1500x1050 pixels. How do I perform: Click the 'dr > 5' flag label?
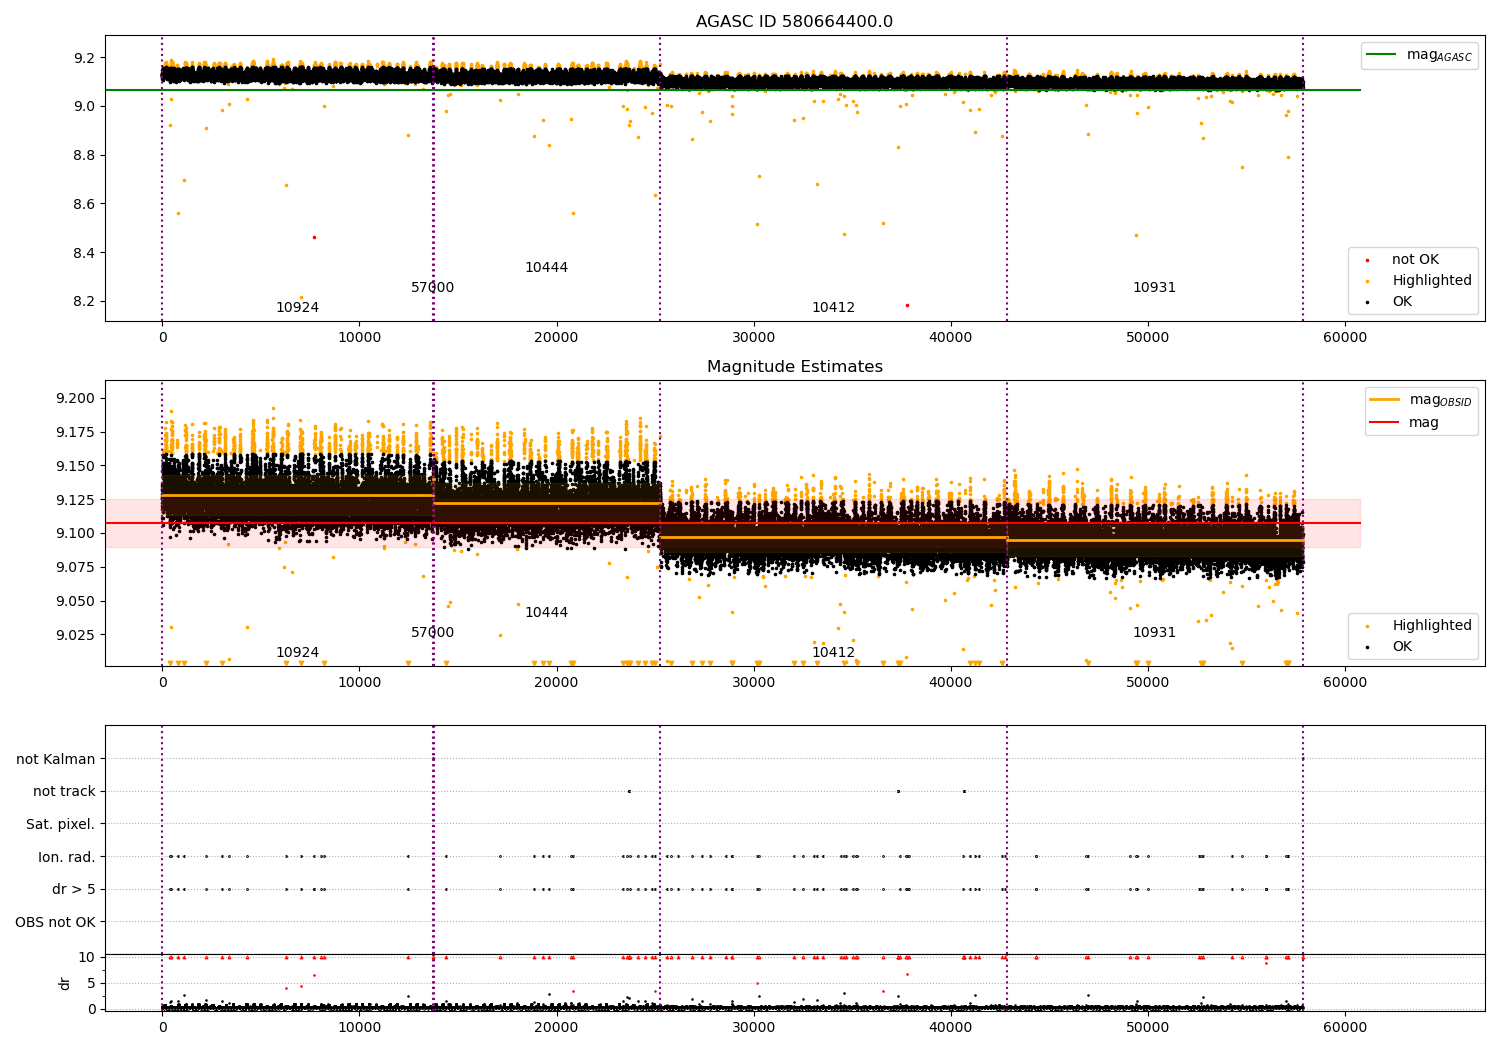[74, 890]
